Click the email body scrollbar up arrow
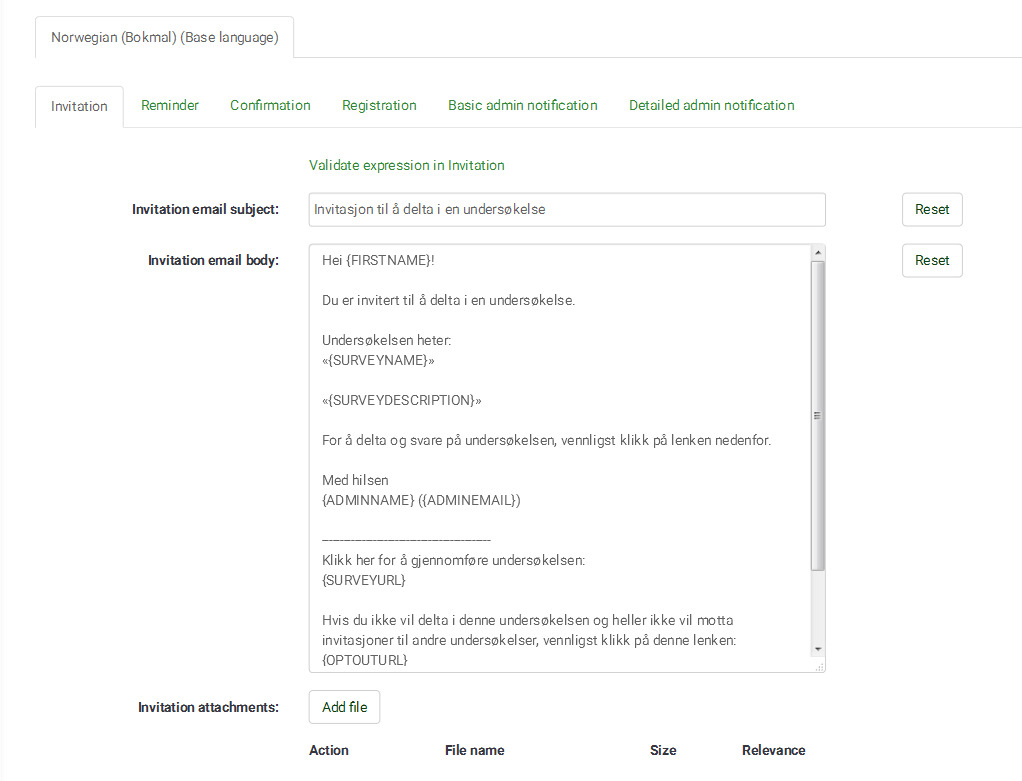 pyautogui.click(x=817, y=252)
